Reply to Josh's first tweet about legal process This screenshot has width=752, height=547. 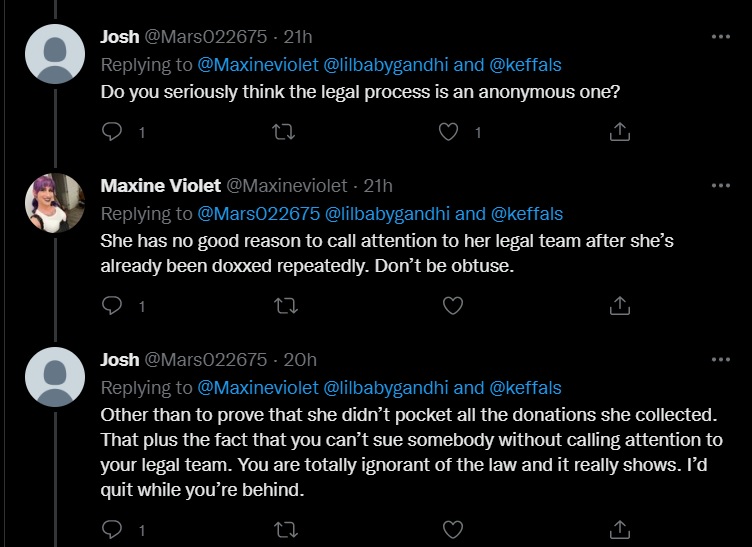(112, 131)
